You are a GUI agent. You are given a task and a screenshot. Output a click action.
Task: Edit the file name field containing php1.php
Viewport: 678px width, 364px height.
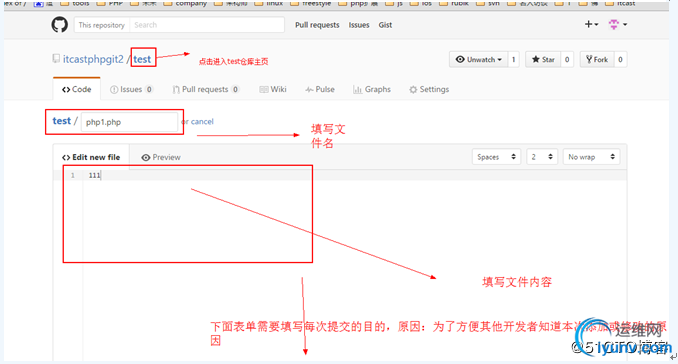click(x=129, y=122)
